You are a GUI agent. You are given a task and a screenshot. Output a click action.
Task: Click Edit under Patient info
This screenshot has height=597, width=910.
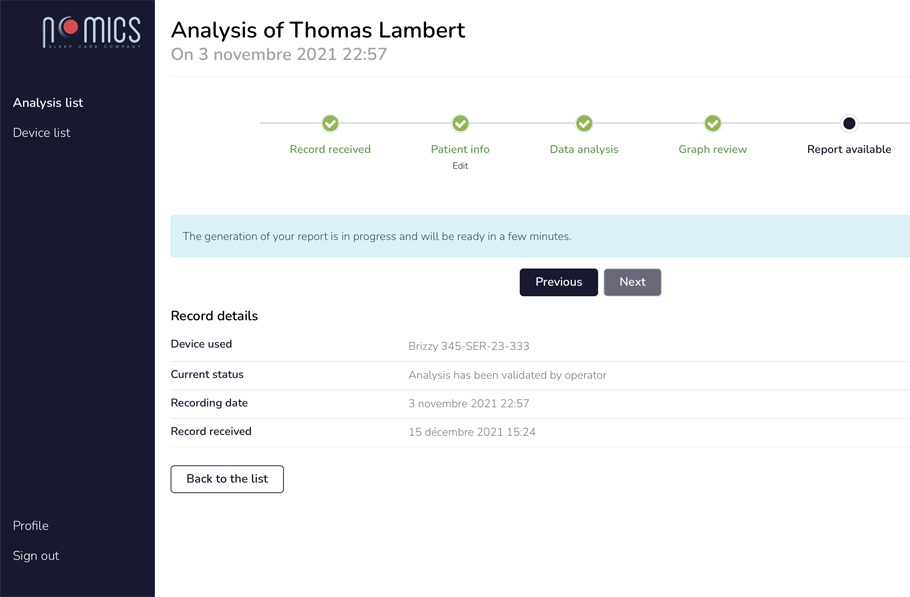460,166
